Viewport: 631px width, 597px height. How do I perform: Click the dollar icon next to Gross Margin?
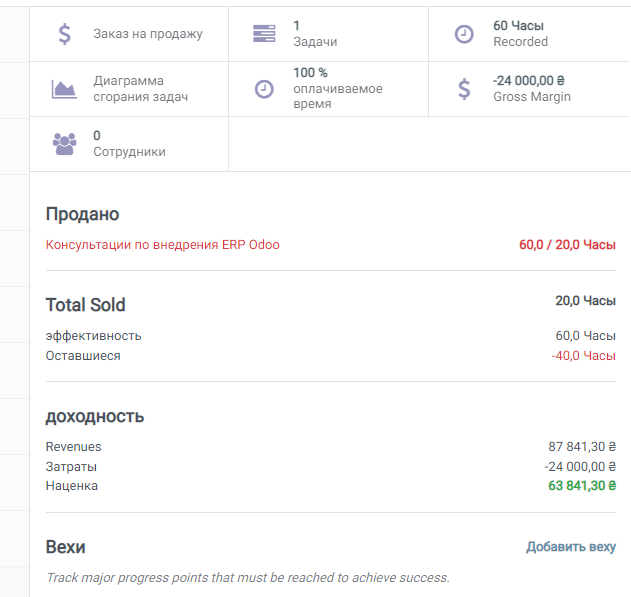pos(464,89)
